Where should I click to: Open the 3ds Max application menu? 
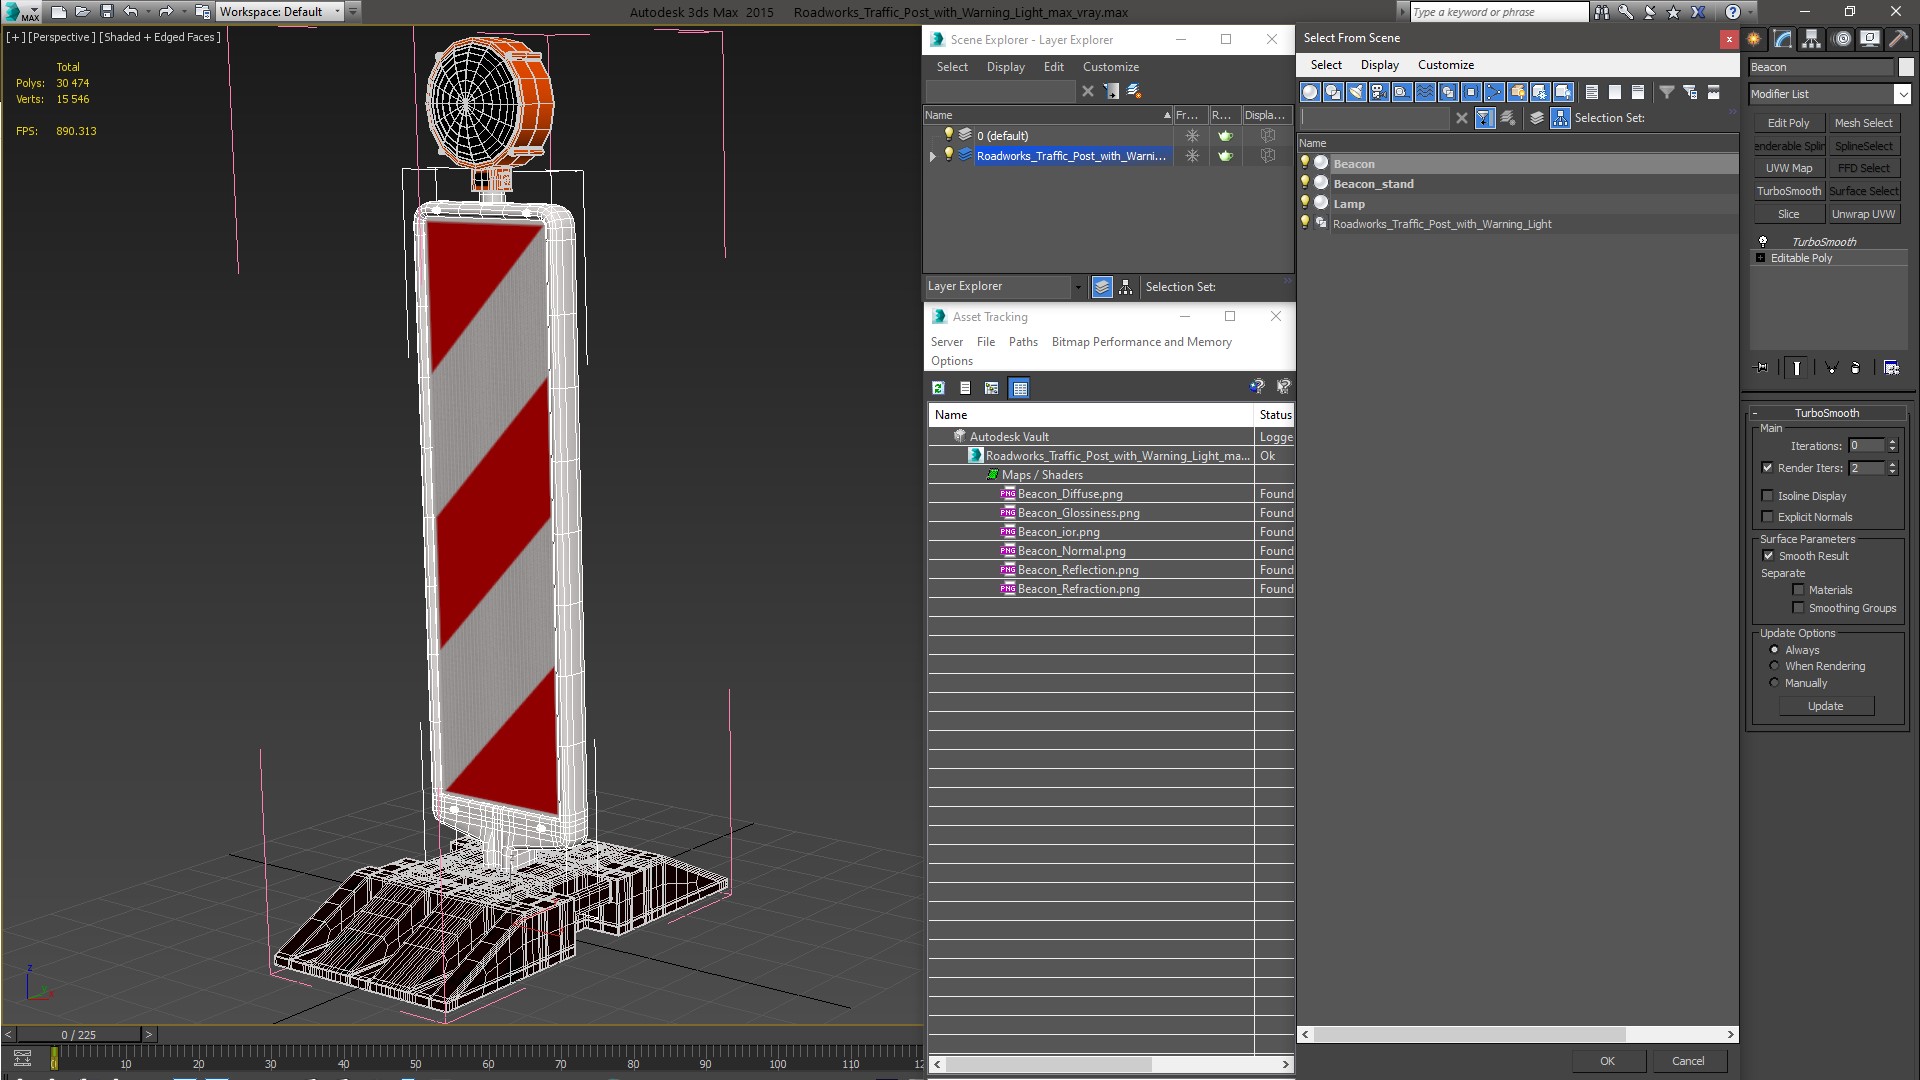pos(20,12)
